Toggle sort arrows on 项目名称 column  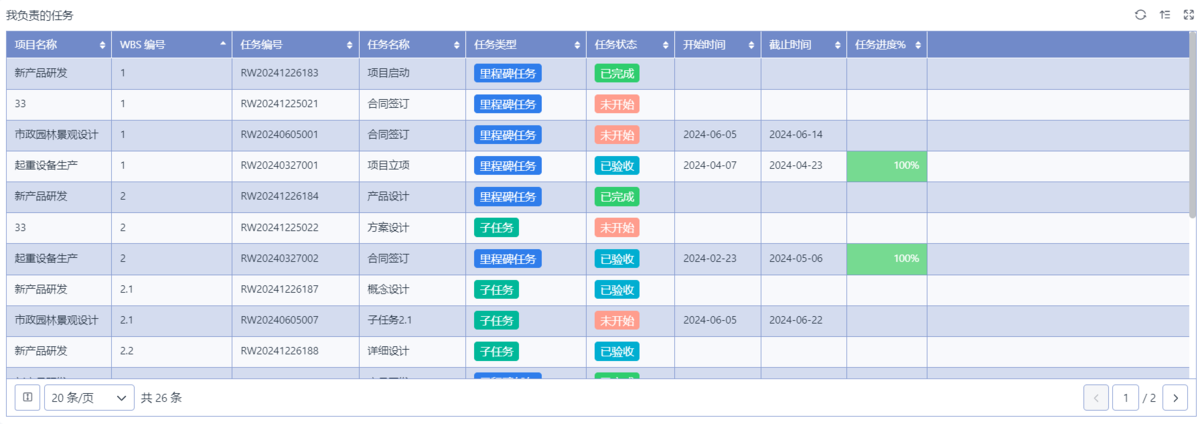point(103,45)
